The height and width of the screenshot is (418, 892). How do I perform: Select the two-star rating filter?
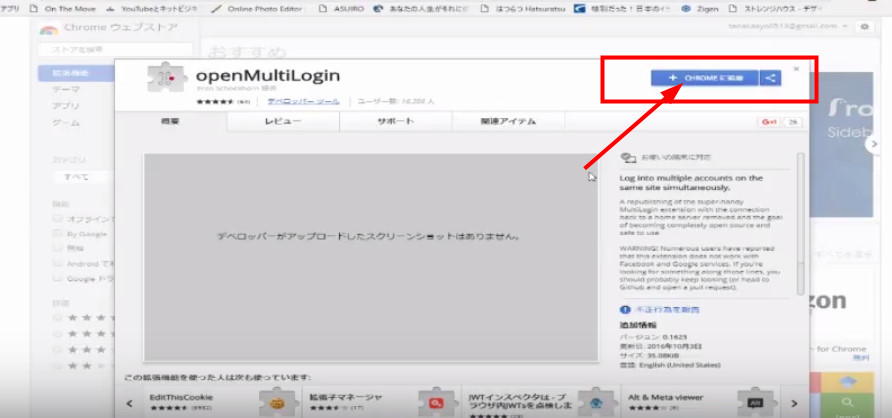click(57, 365)
